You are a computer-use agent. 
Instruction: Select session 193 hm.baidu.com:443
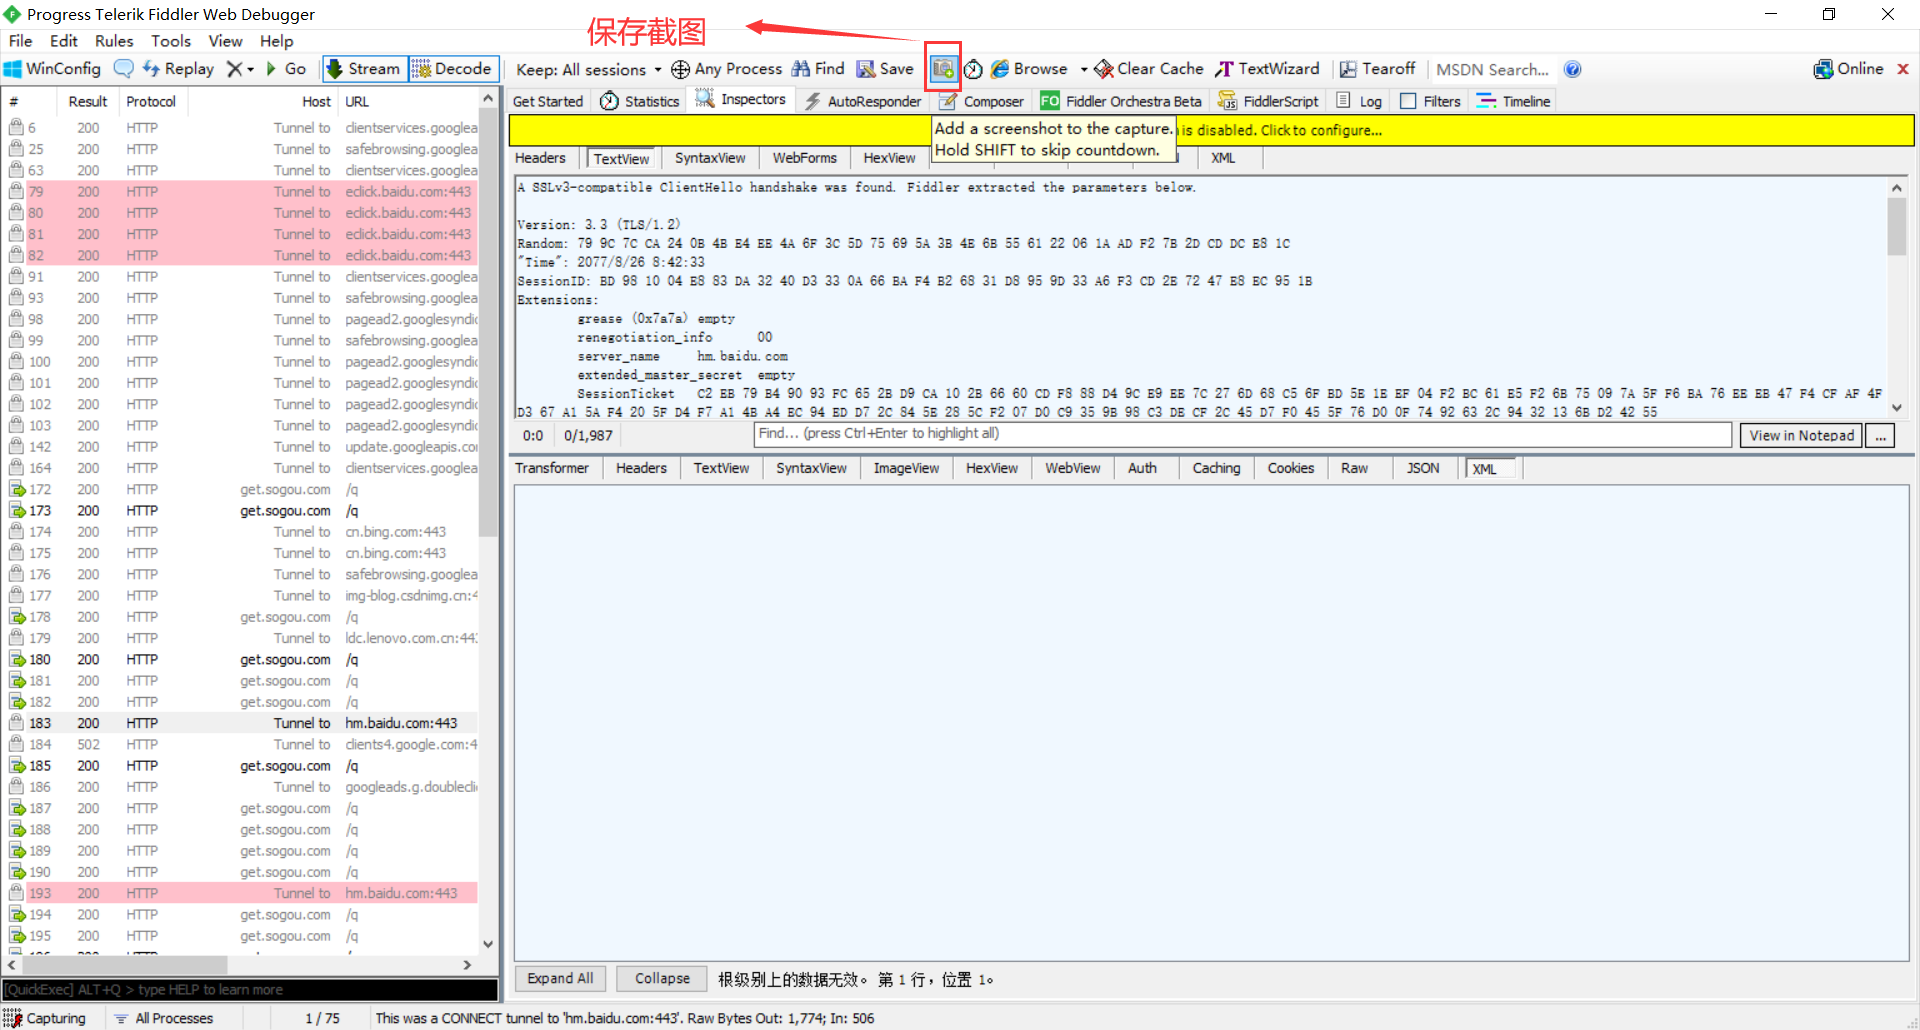pos(240,893)
